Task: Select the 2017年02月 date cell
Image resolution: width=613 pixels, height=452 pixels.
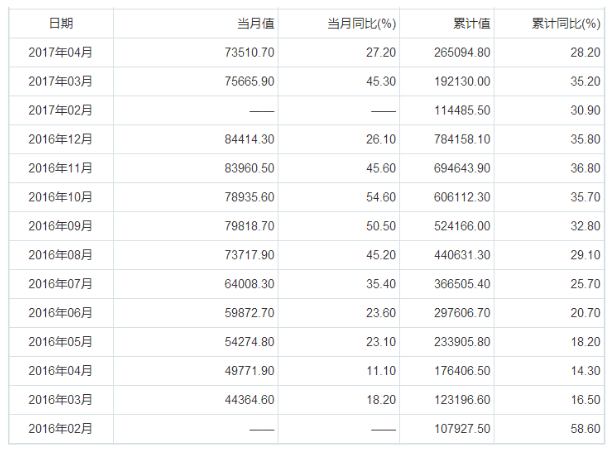Action: 60,110
